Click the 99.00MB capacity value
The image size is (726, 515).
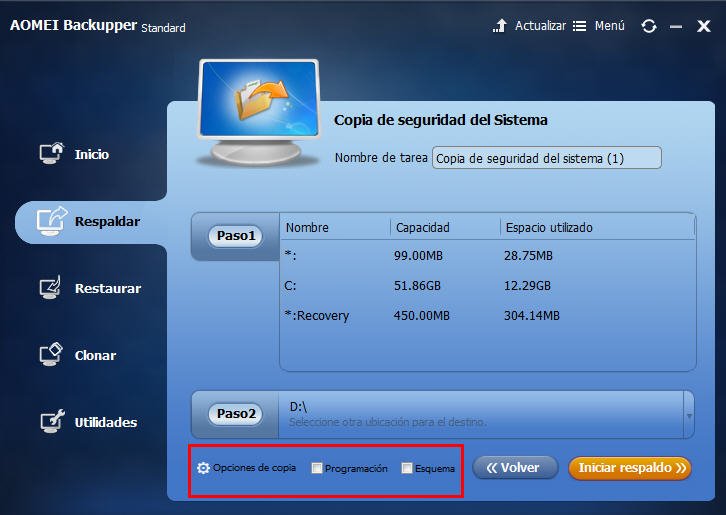(x=418, y=256)
